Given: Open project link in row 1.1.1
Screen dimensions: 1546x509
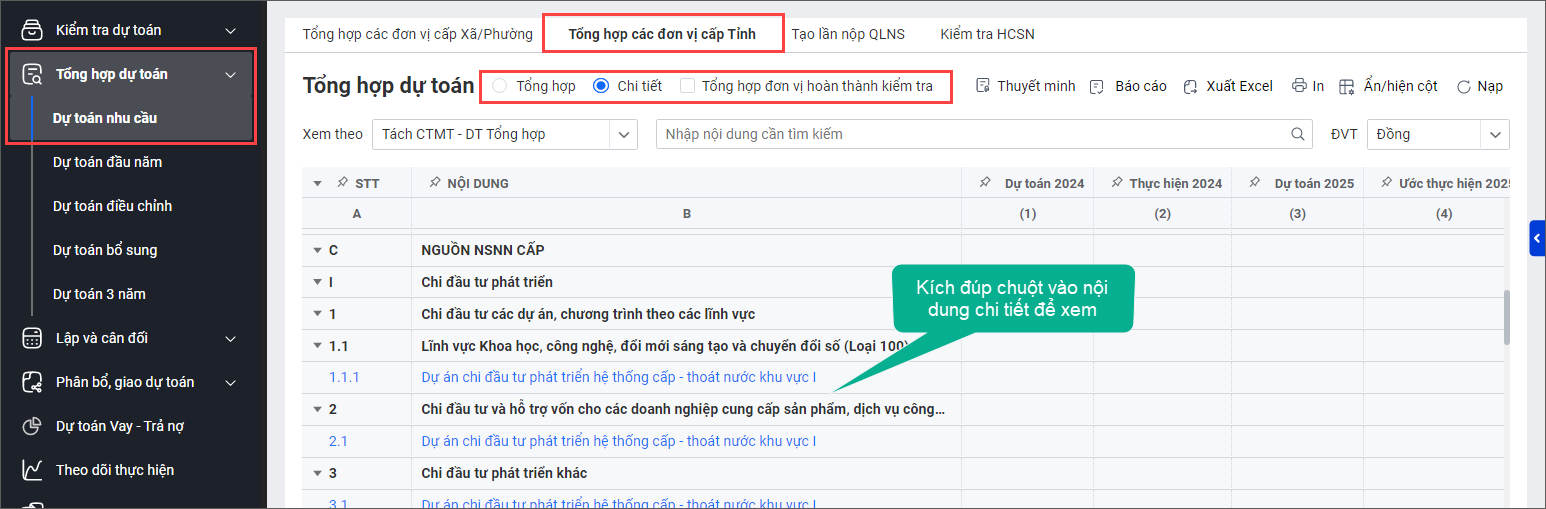Looking at the screenshot, I should (x=618, y=378).
